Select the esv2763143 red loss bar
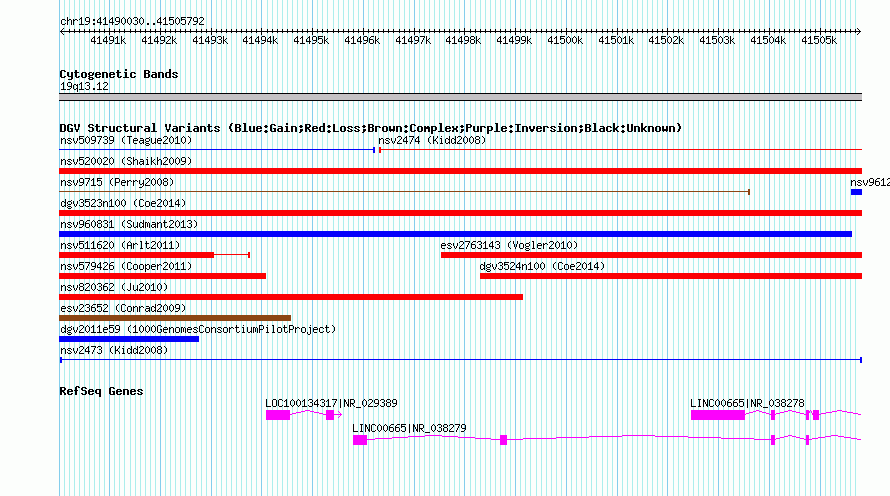The height and width of the screenshot is (496, 890). [x=652, y=255]
